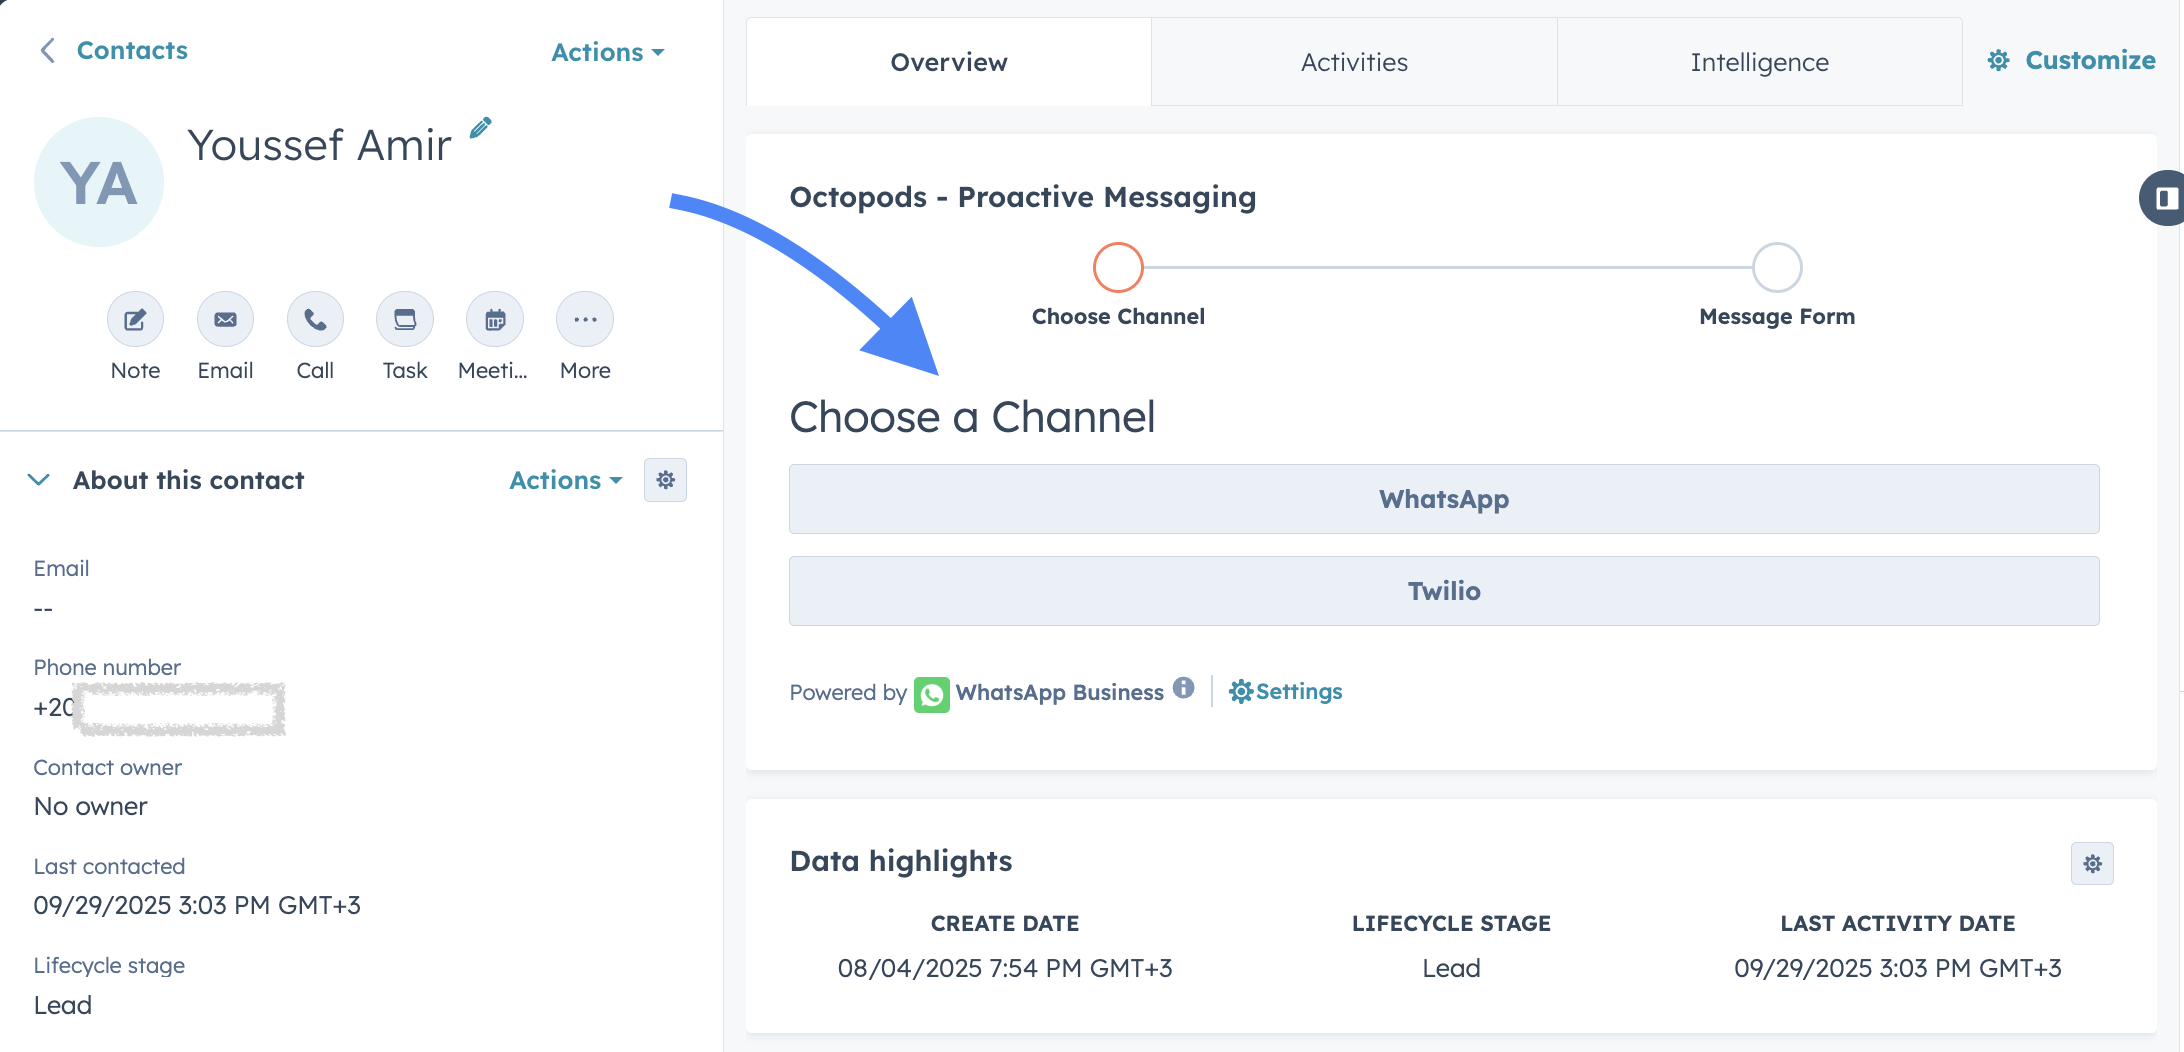Click the Note icon button
This screenshot has width=2184, height=1052.
[135, 320]
